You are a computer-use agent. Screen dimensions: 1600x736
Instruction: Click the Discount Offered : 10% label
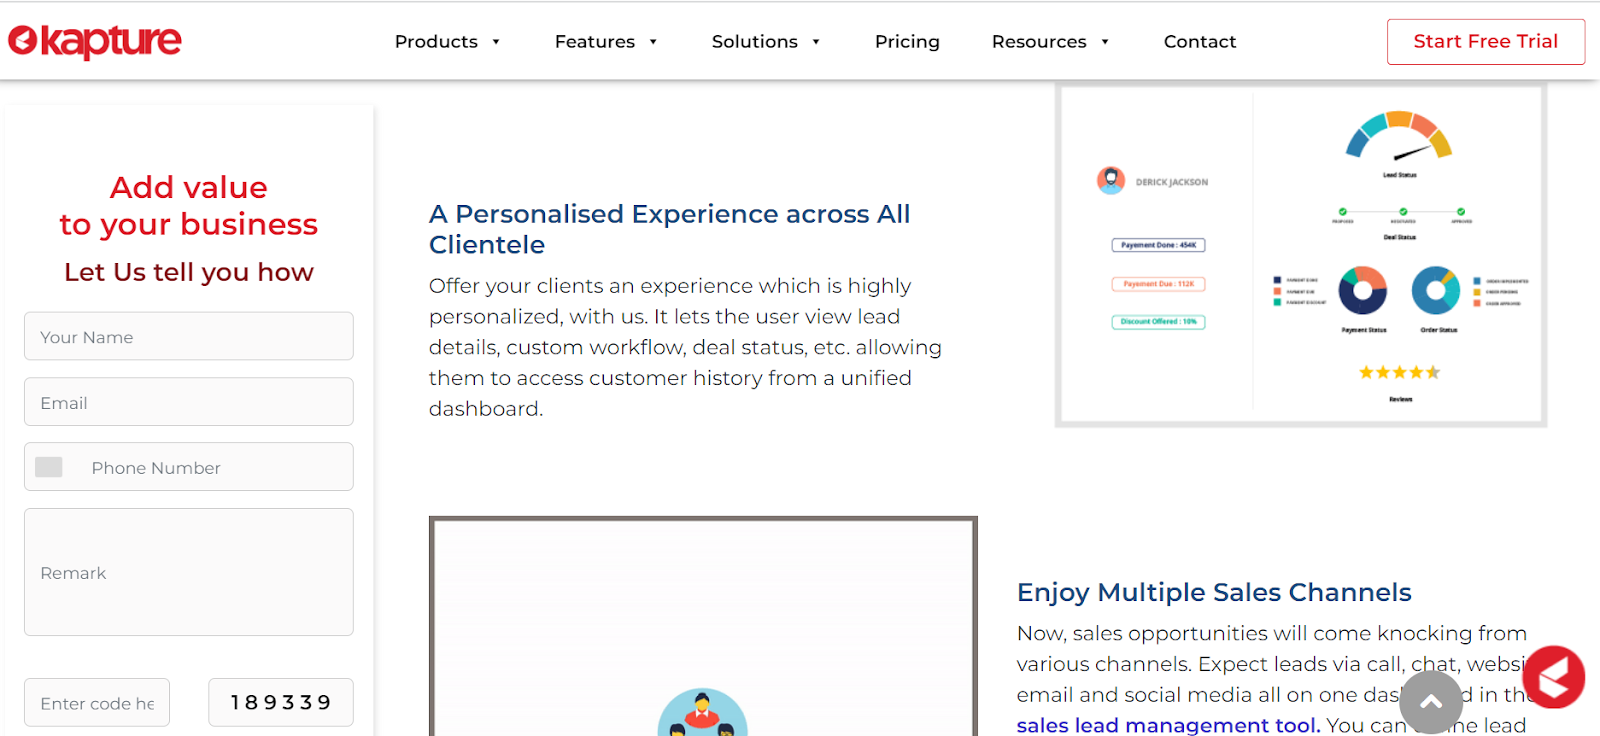point(1158,322)
